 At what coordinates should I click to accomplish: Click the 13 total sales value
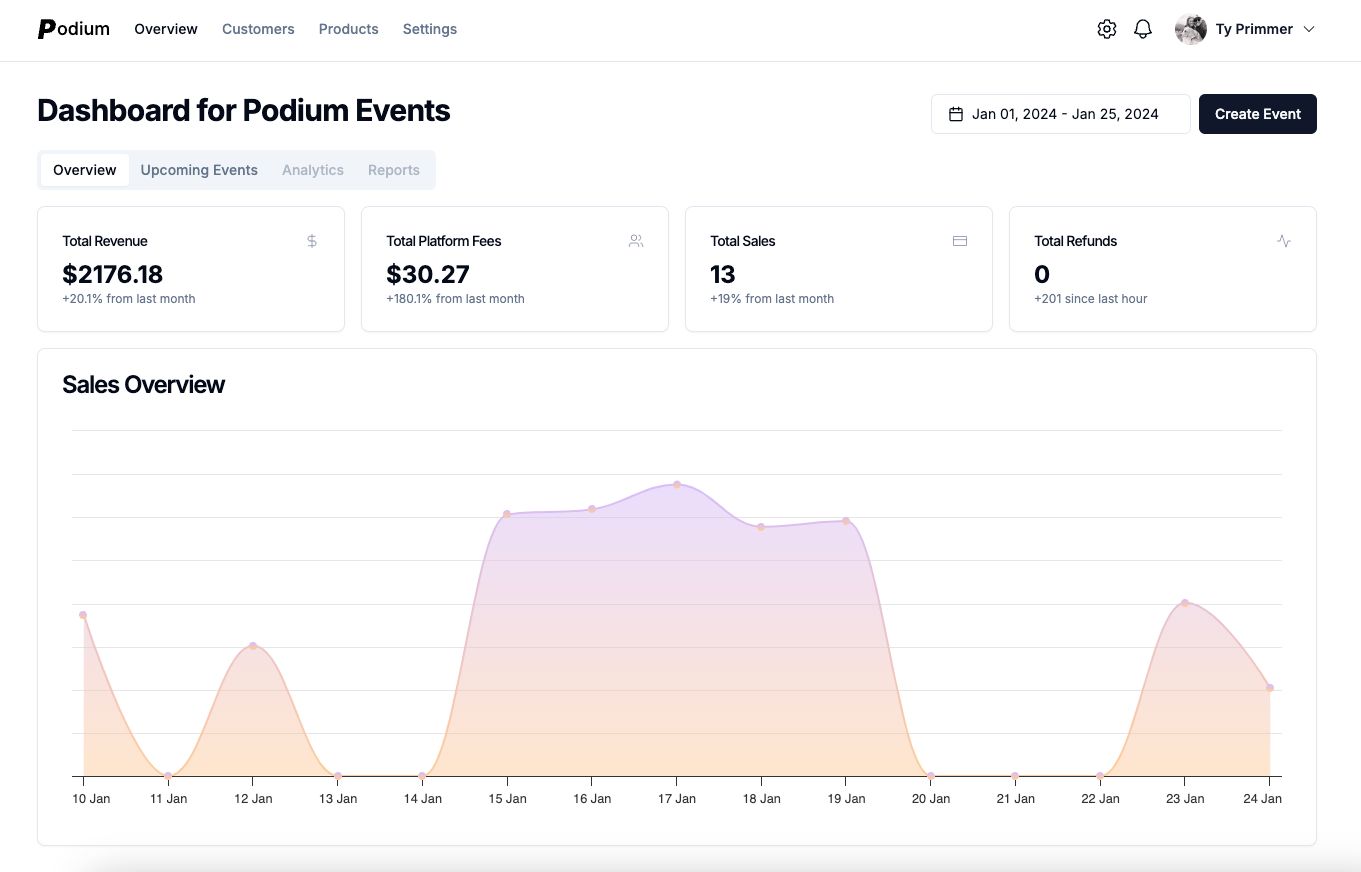tap(723, 274)
